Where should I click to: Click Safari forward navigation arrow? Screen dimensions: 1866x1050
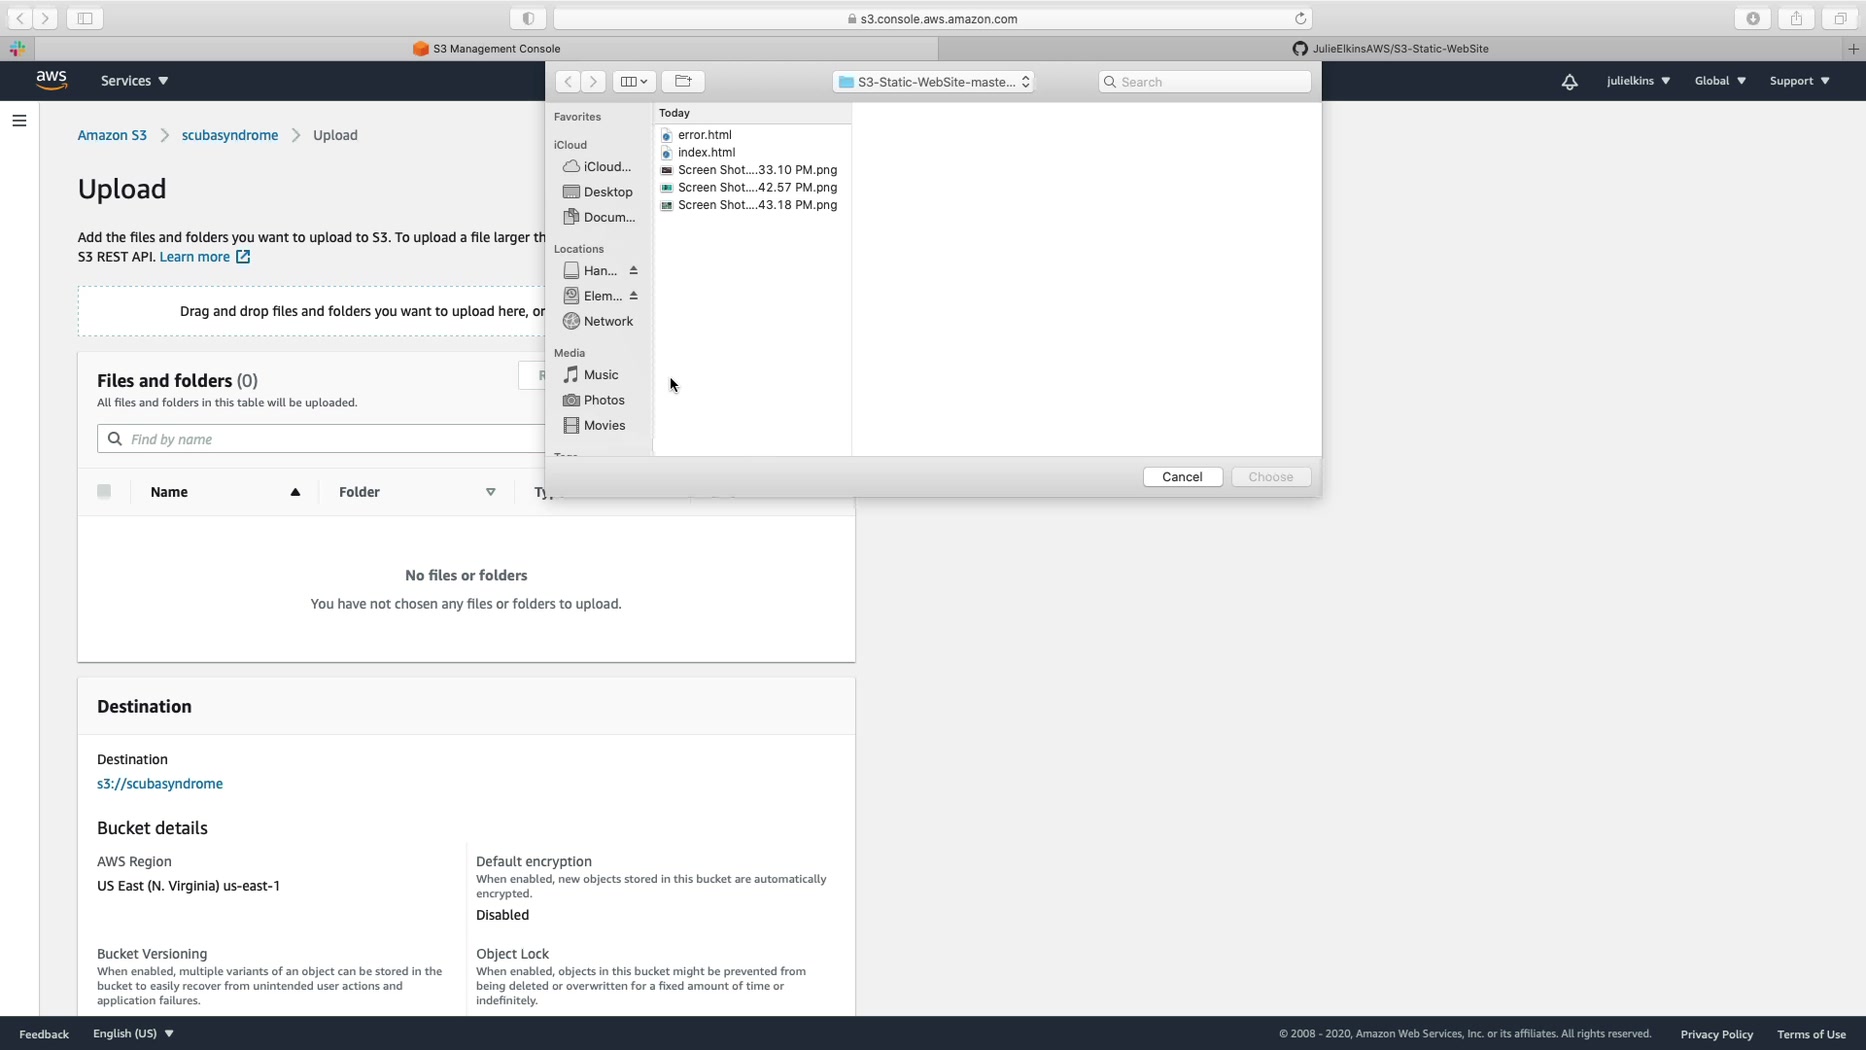pyautogui.click(x=45, y=18)
